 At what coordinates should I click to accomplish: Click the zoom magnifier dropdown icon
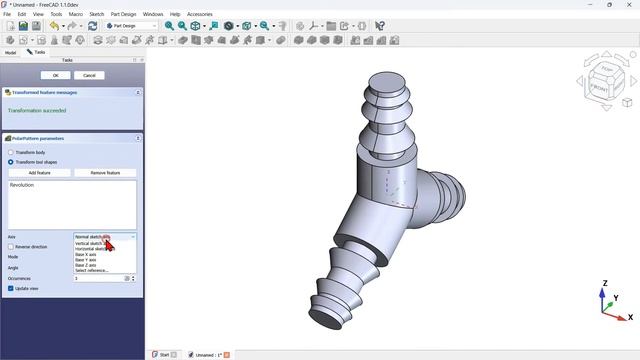tap(264, 26)
